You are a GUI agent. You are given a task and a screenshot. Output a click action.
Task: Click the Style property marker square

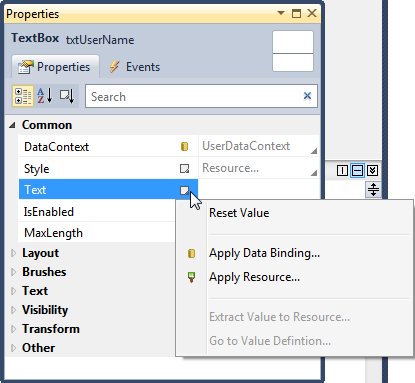(184, 168)
